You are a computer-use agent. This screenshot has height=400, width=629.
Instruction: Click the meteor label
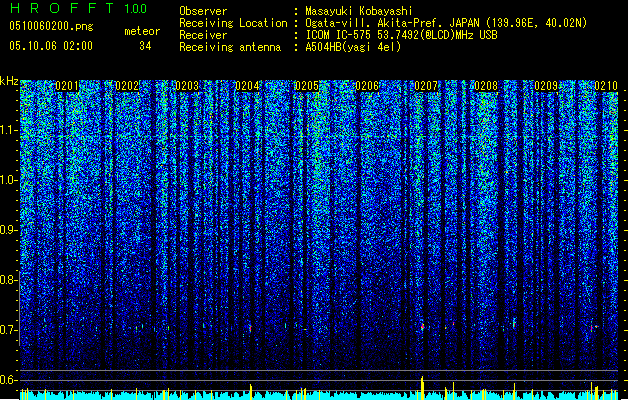142,31
